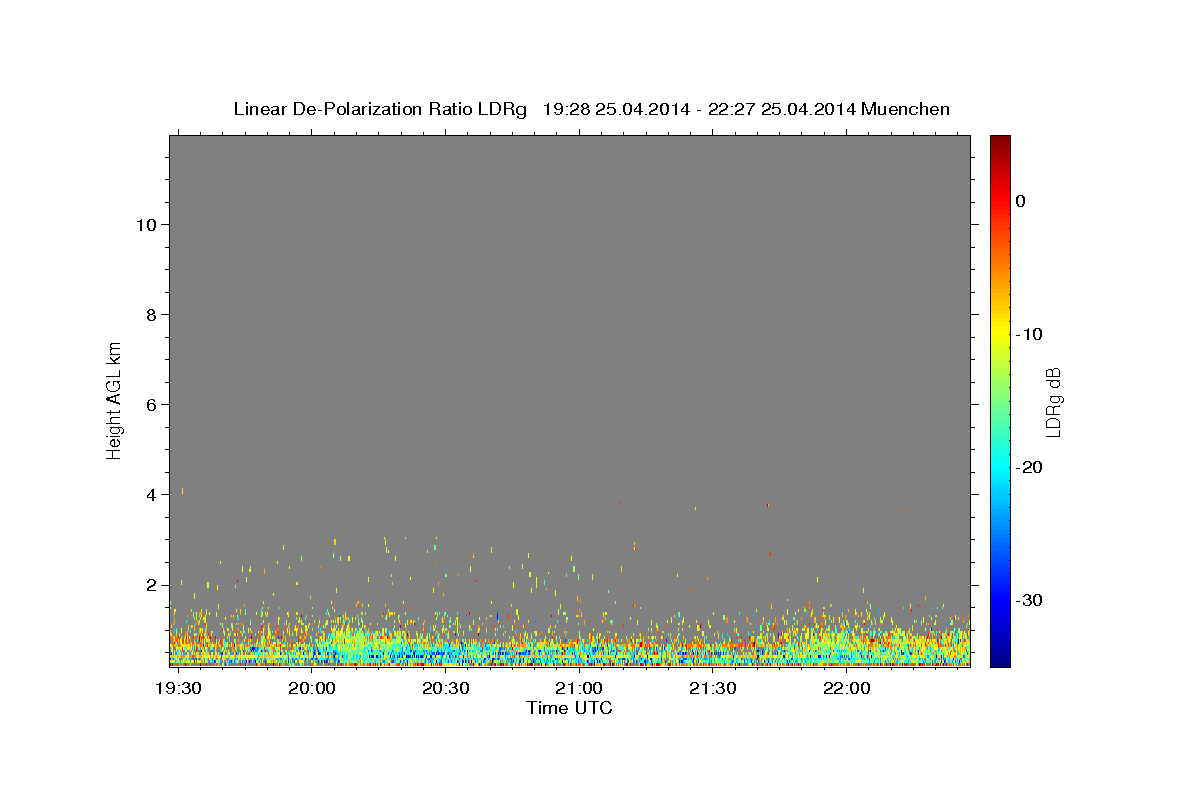Click the height tick label 6

pos(152,405)
